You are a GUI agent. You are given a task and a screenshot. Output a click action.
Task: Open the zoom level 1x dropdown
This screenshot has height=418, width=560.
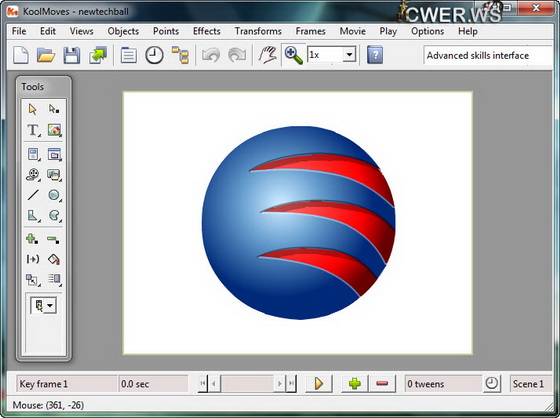pyautogui.click(x=349, y=55)
